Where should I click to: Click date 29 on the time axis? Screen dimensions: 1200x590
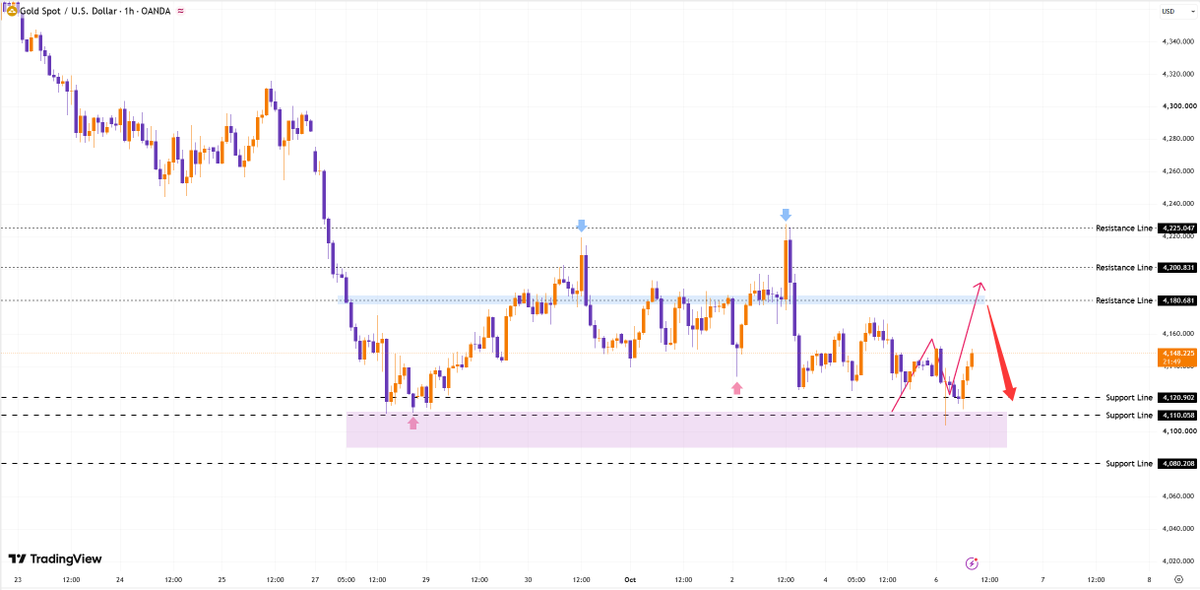pos(426,579)
